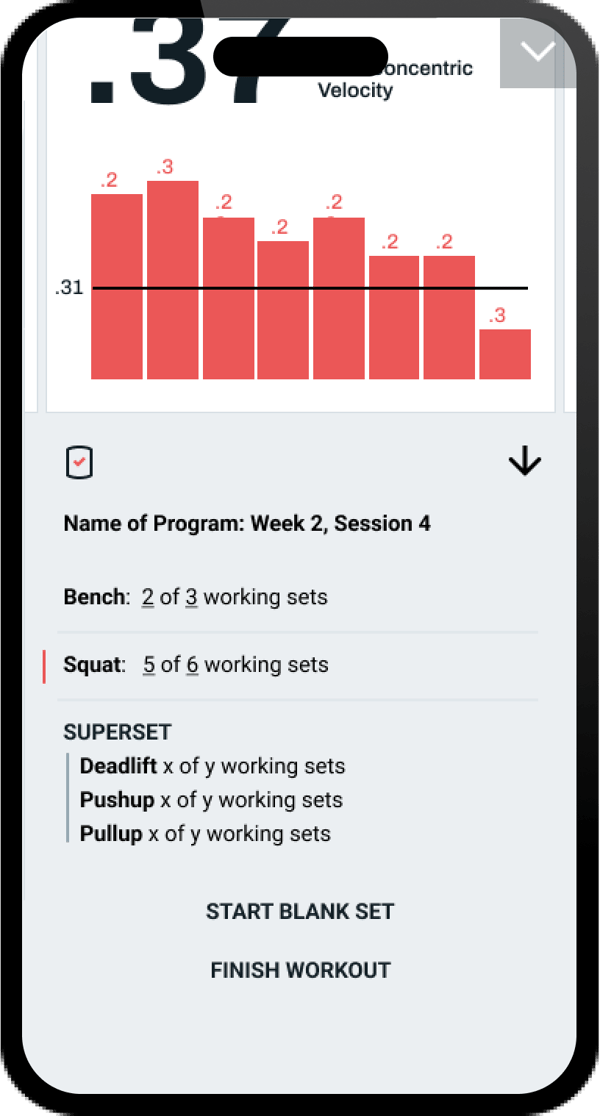Open the Pushup superset exercise

click(211, 800)
